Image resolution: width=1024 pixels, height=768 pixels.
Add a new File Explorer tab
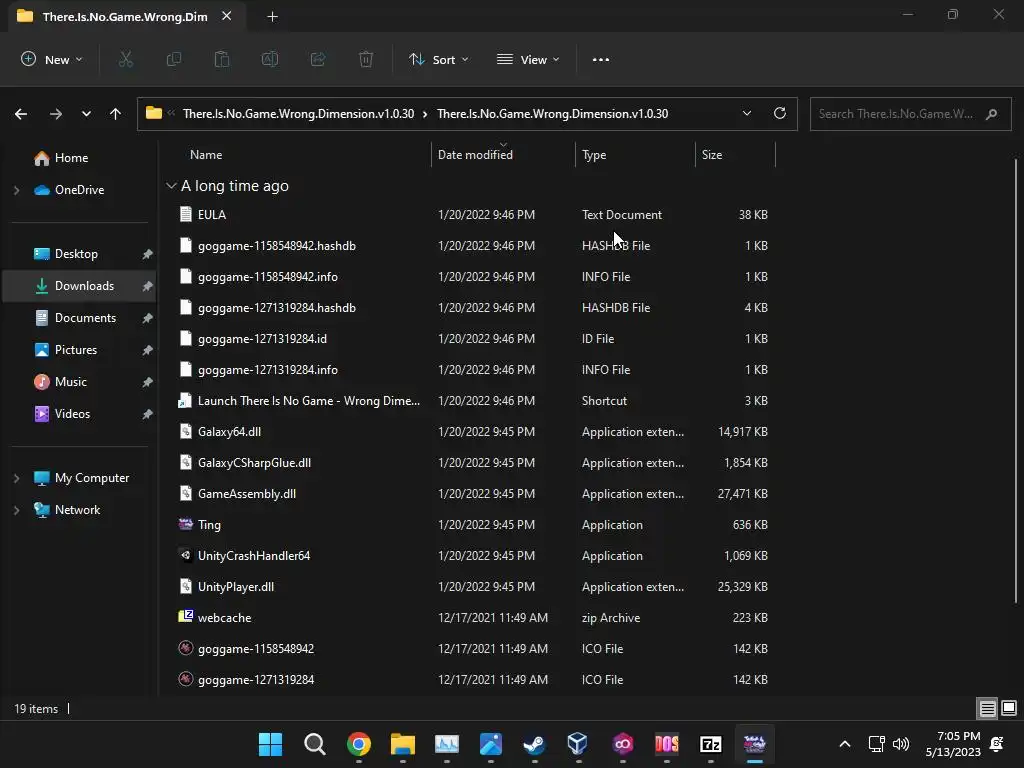coord(272,17)
